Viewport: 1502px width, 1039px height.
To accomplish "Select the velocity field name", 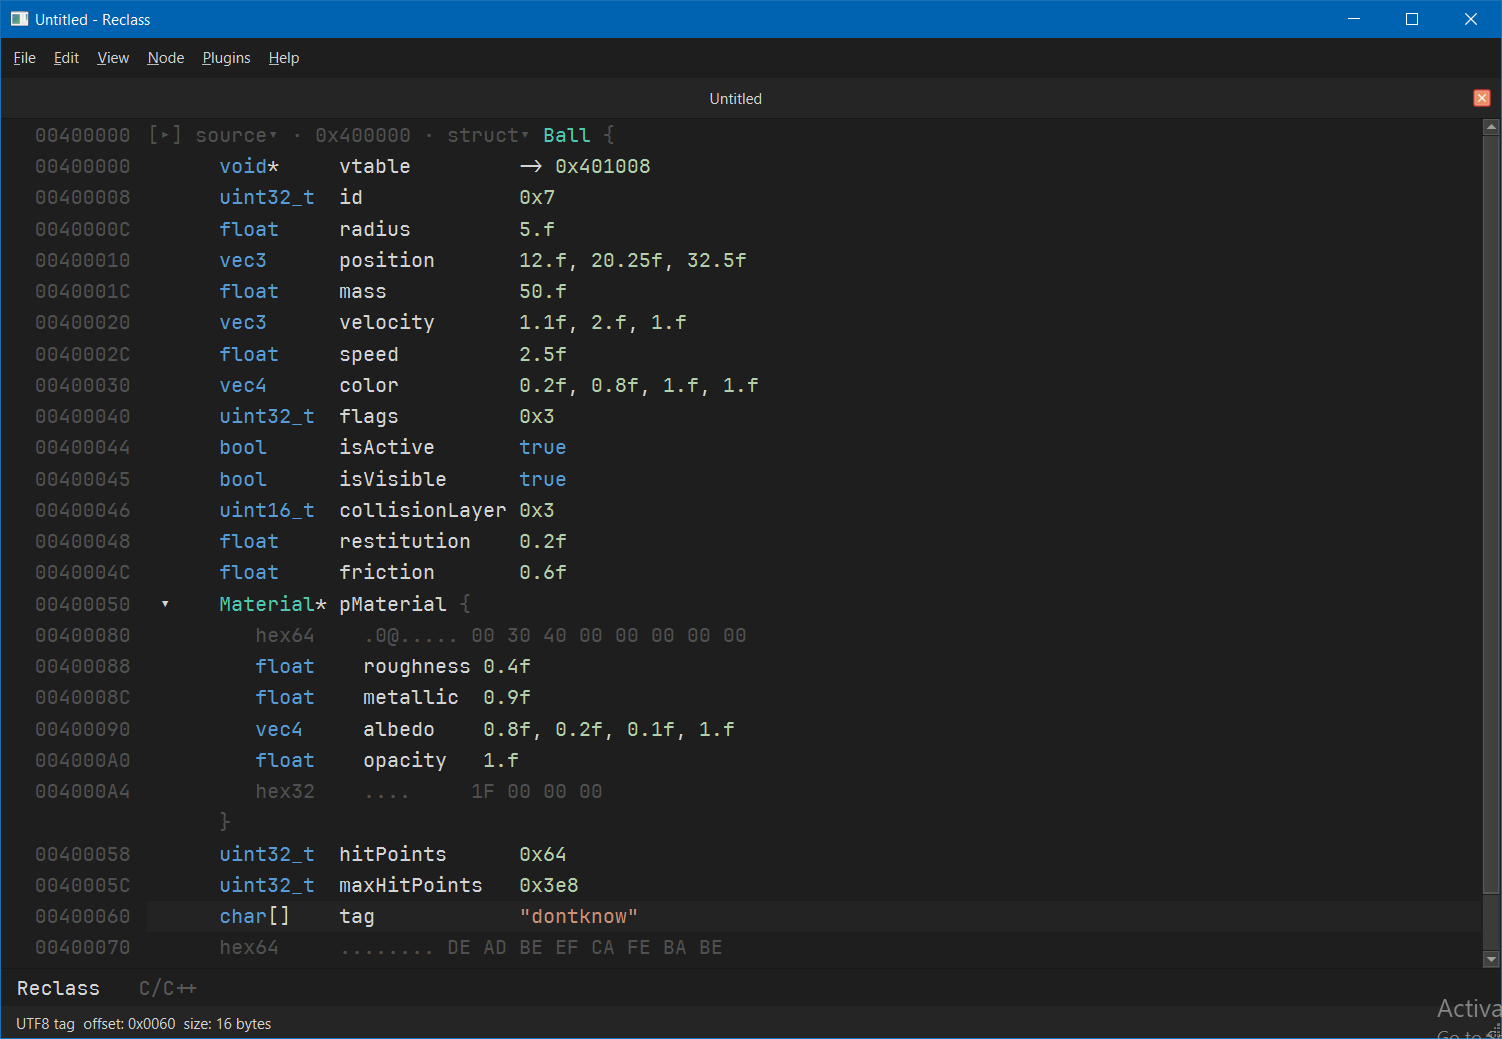I will tap(387, 322).
